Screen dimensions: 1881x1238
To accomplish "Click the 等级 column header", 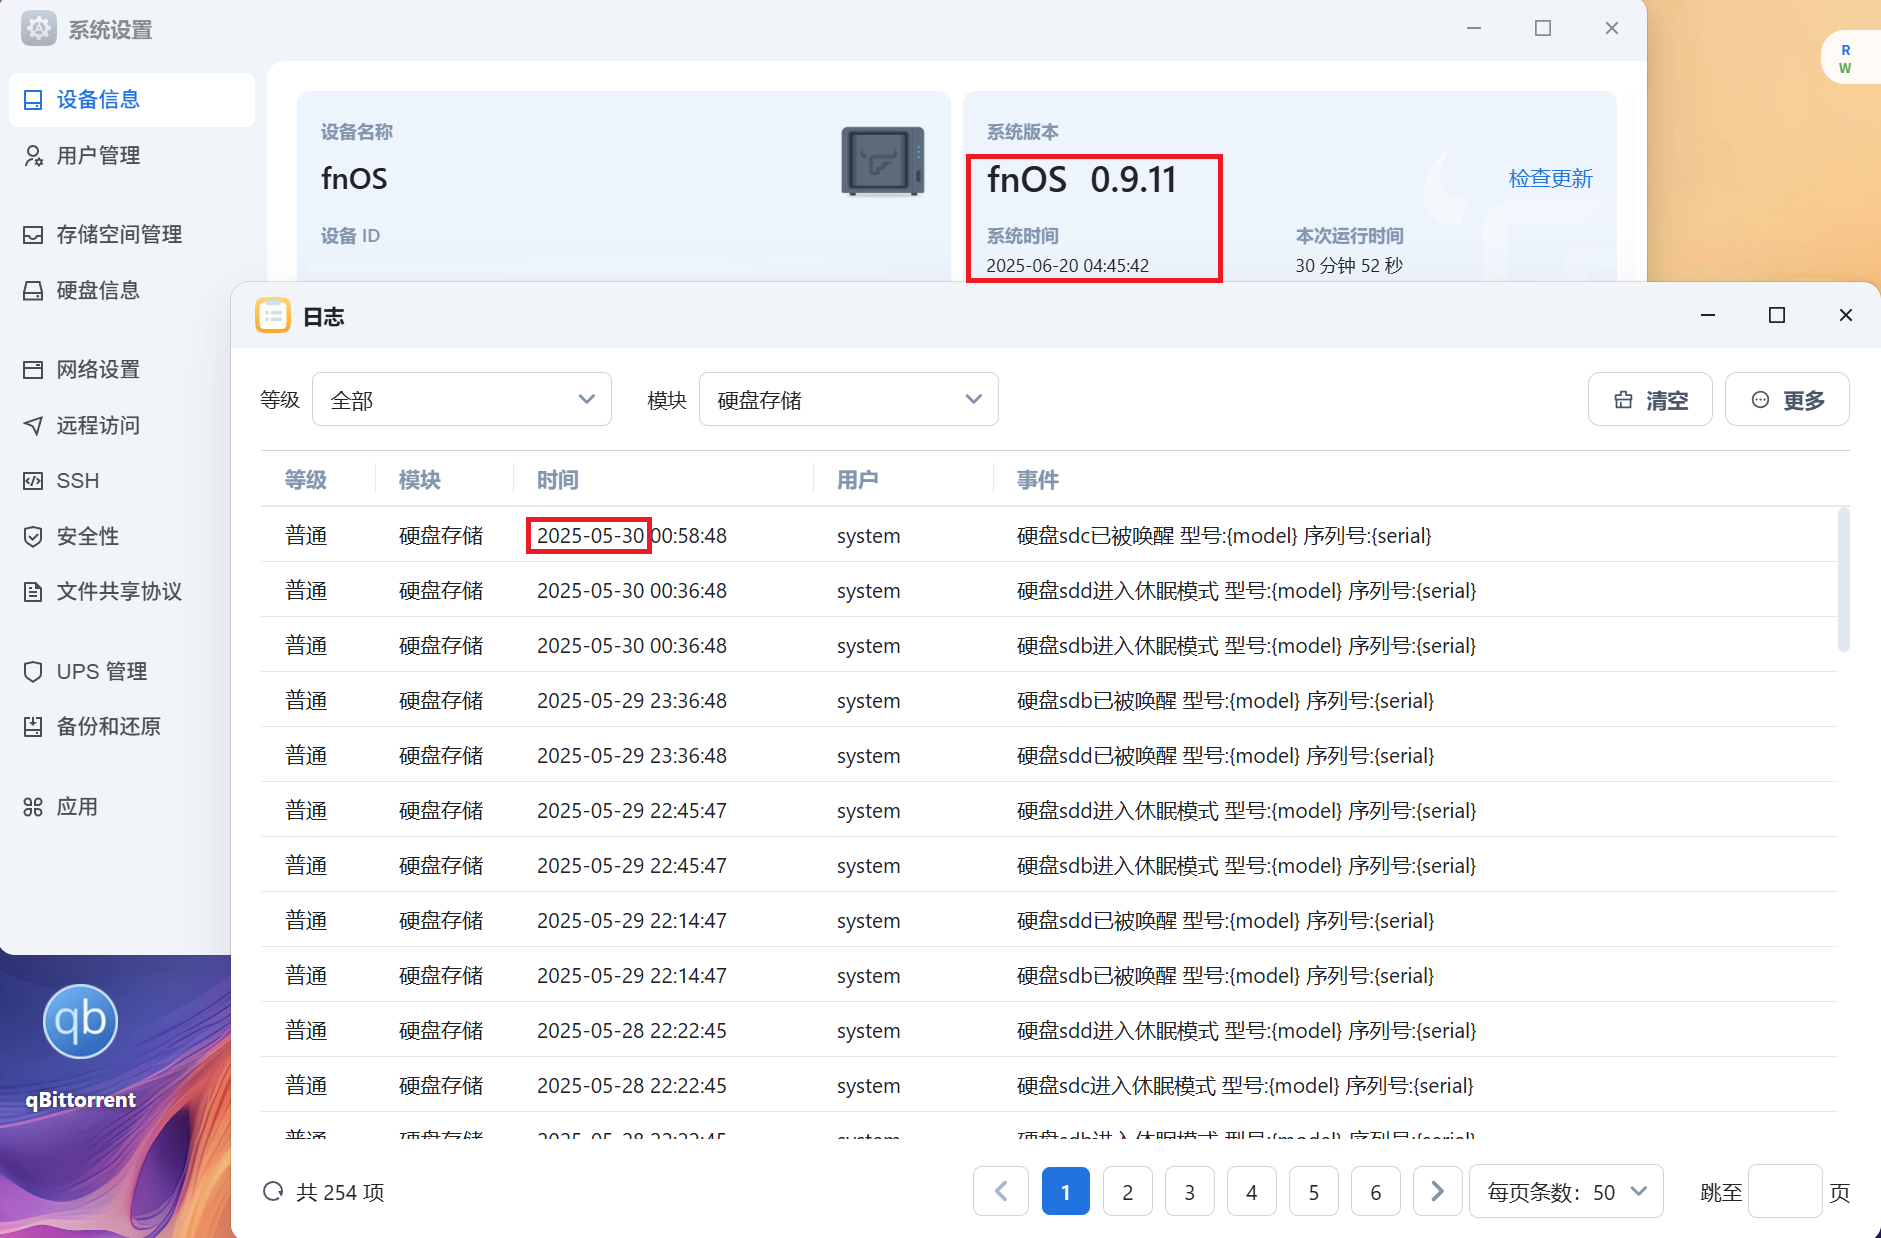I will (306, 480).
